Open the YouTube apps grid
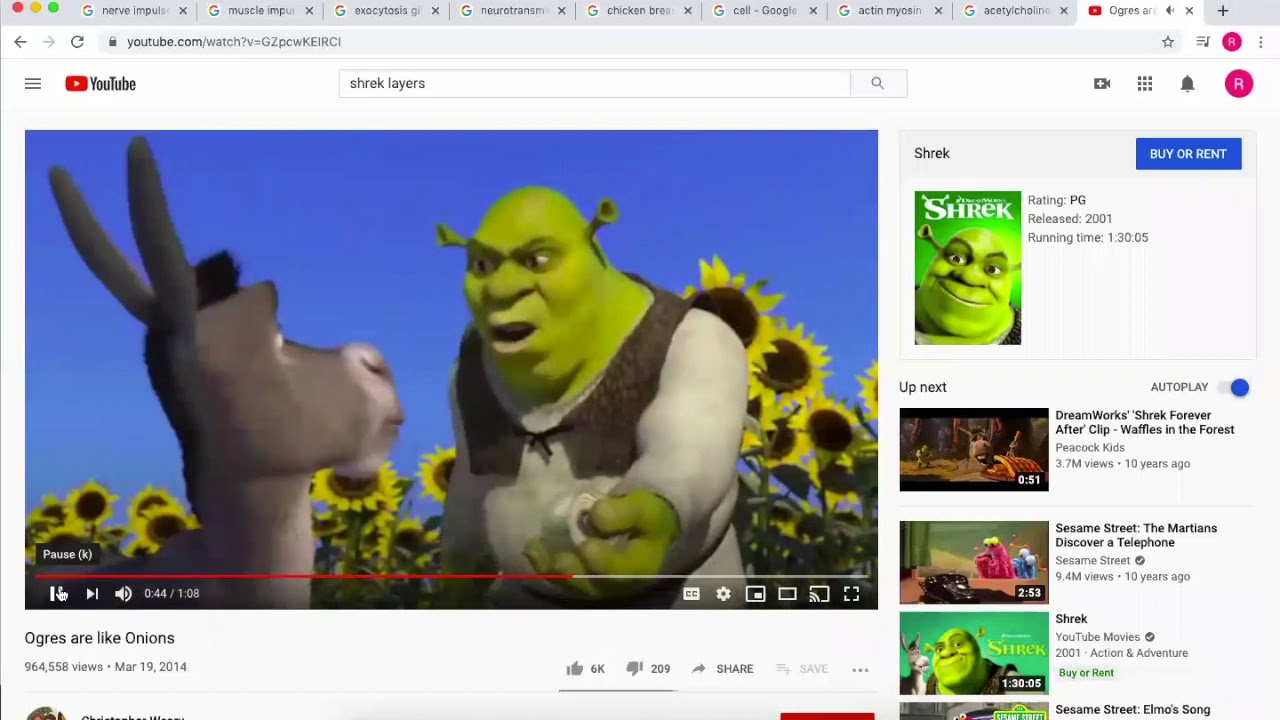Screen dimensions: 1280x720 pyautogui.click(x=1145, y=84)
